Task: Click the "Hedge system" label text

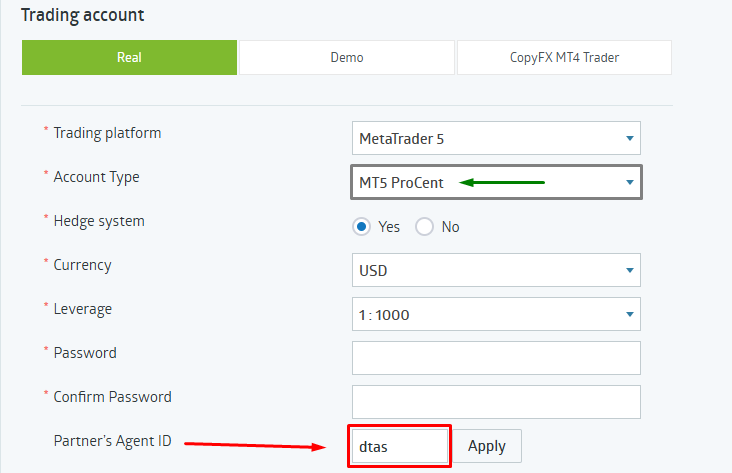Action: coord(99,221)
